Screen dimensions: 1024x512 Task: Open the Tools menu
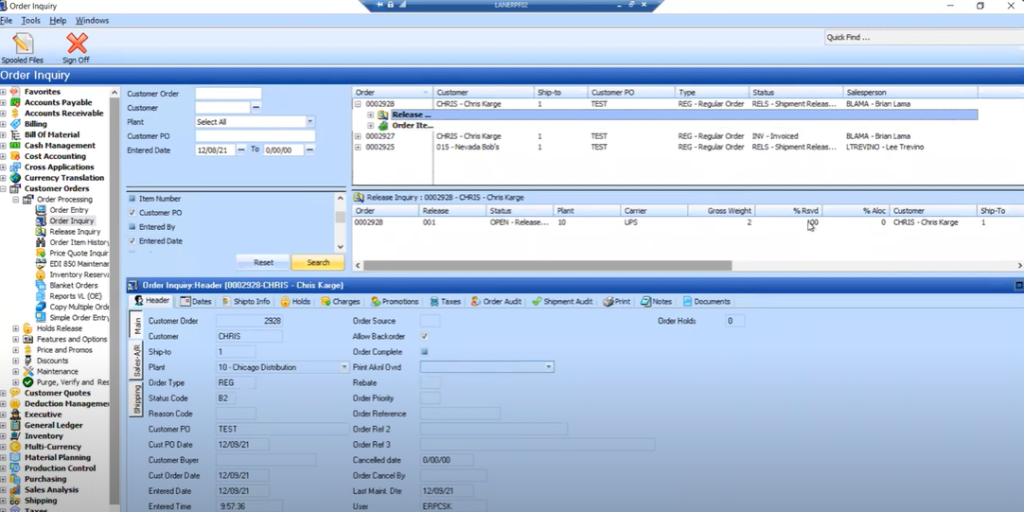point(31,21)
